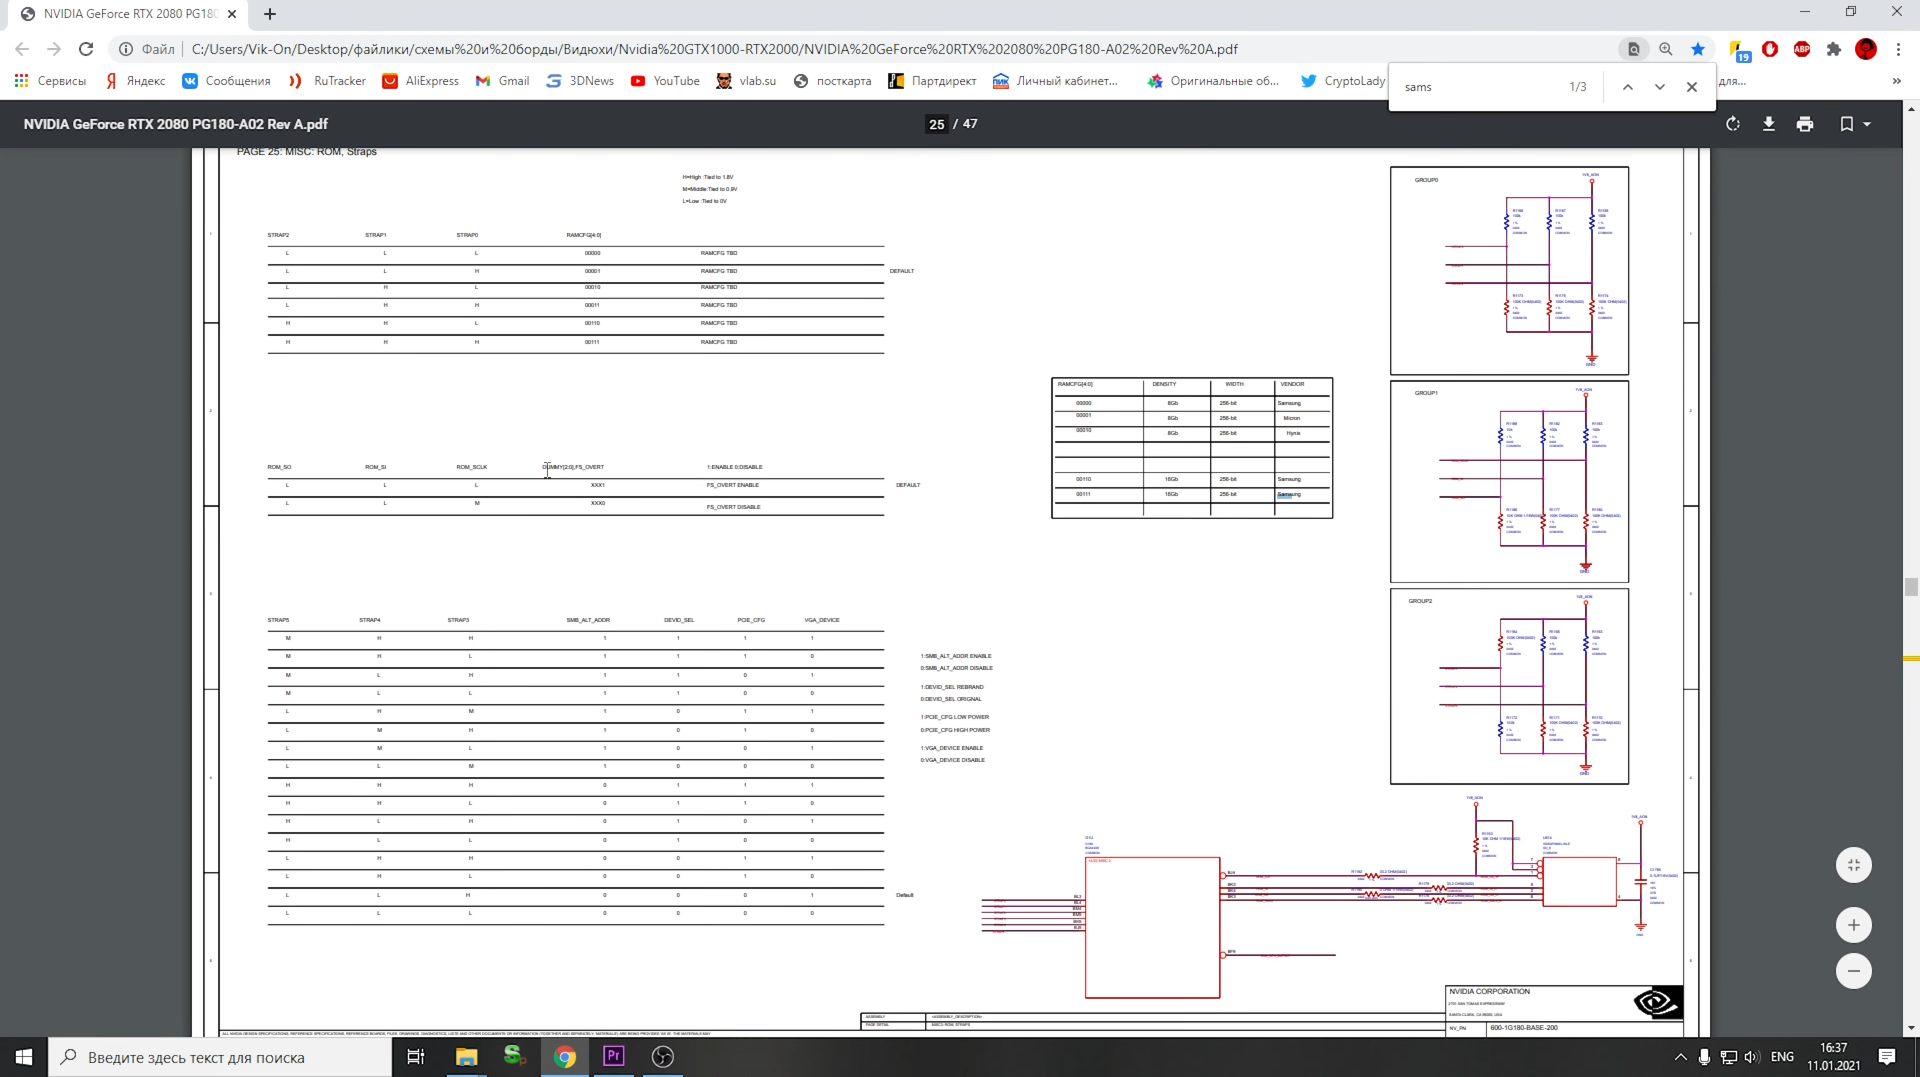Rotate the PDF document clockwise
Image resolution: width=1920 pixels, height=1077 pixels.
click(x=1733, y=124)
